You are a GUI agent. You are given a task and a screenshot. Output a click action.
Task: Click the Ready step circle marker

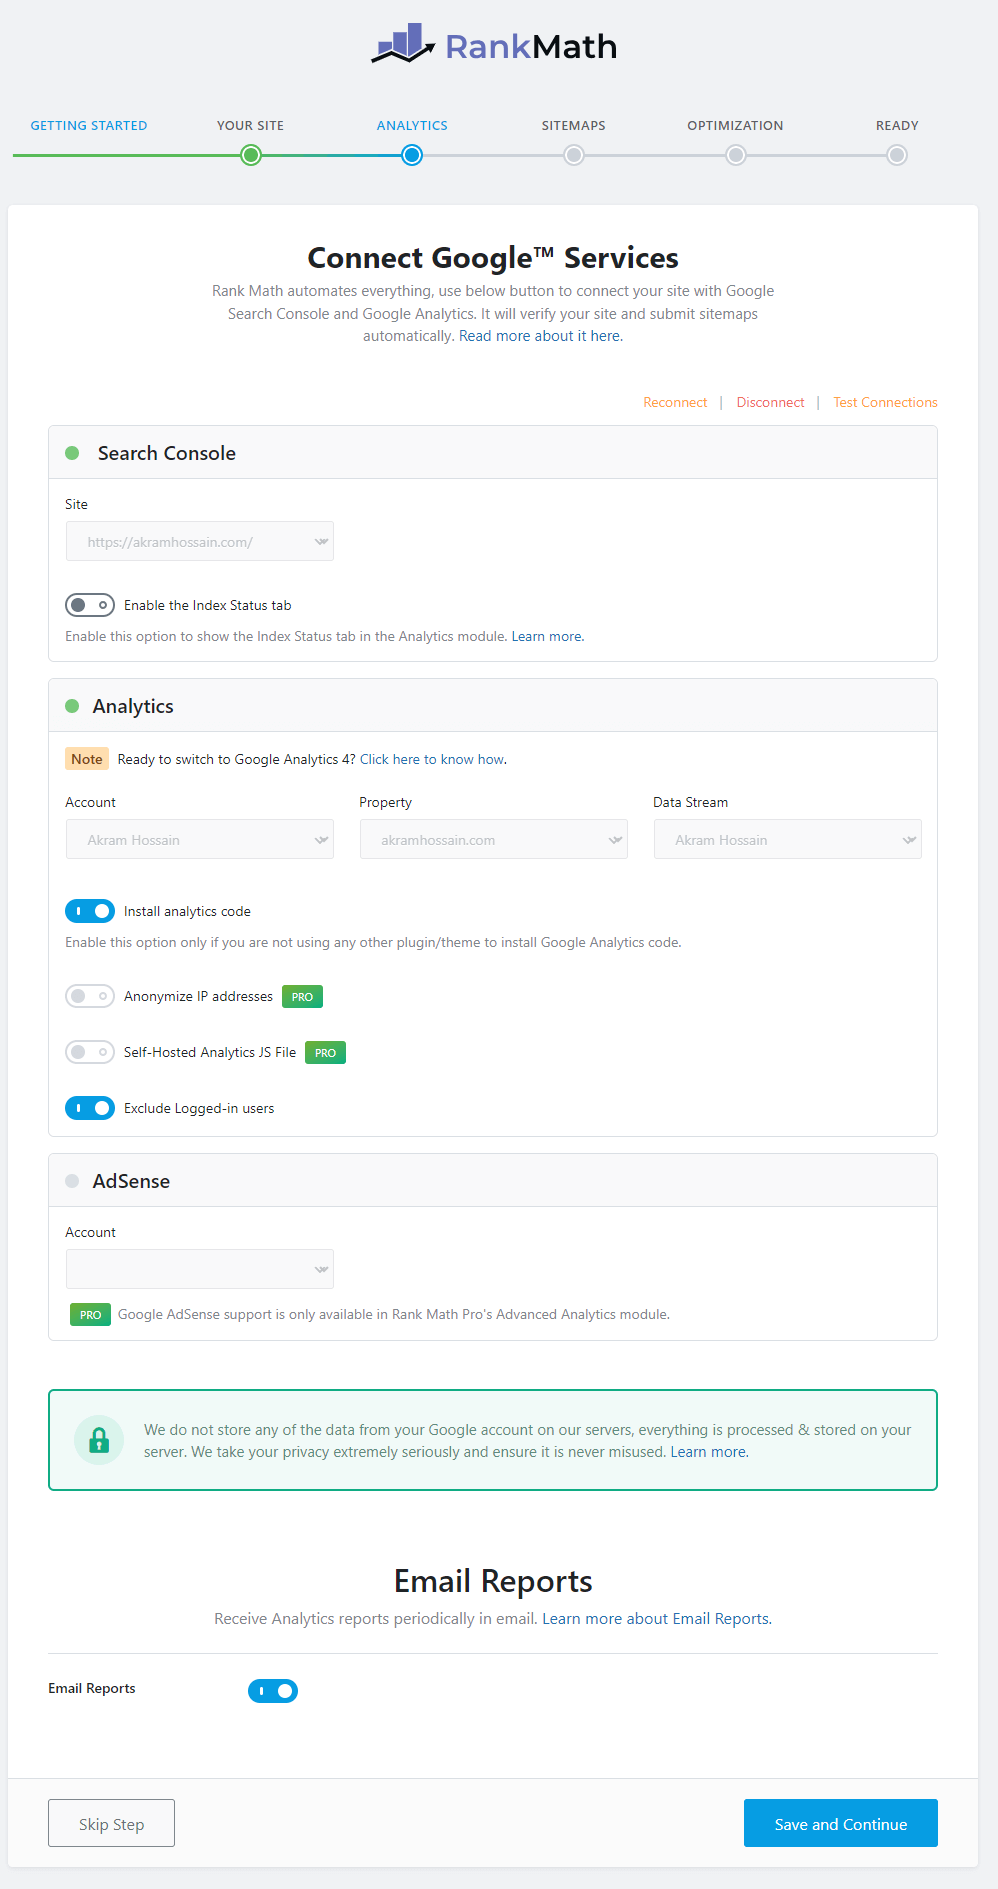[897, 155]
